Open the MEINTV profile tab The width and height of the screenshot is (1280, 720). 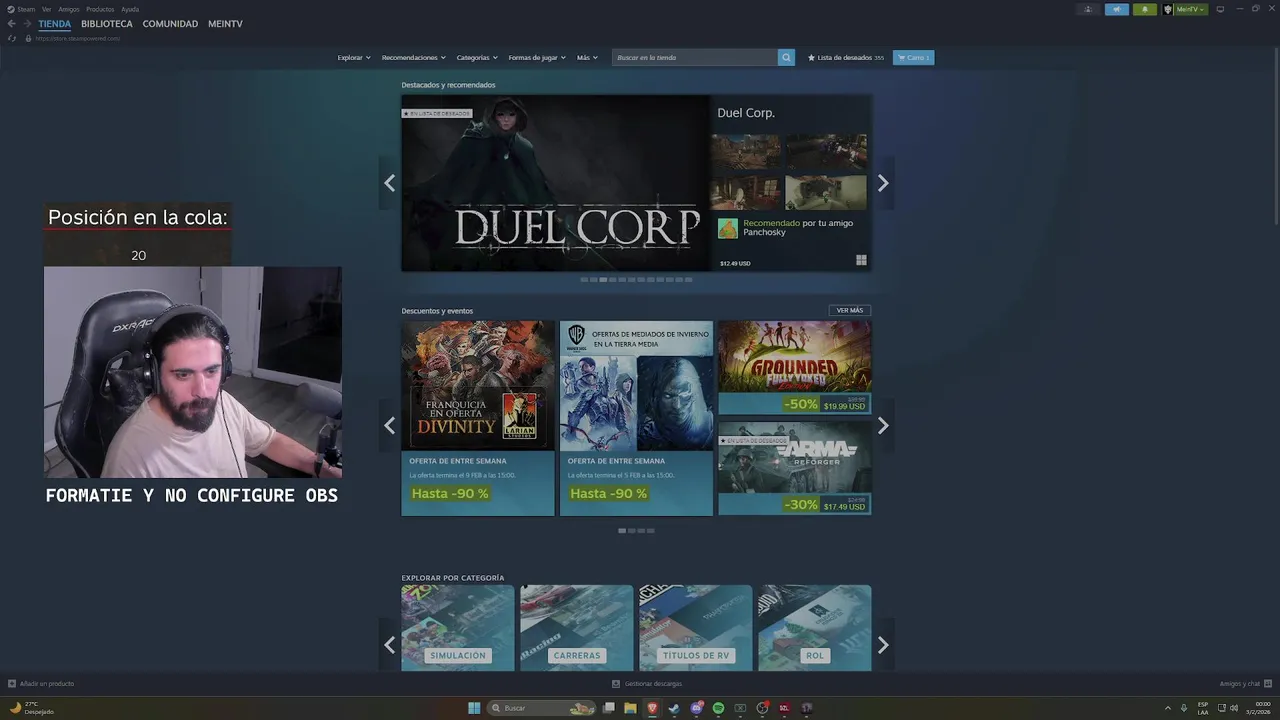tap(225, 24)
